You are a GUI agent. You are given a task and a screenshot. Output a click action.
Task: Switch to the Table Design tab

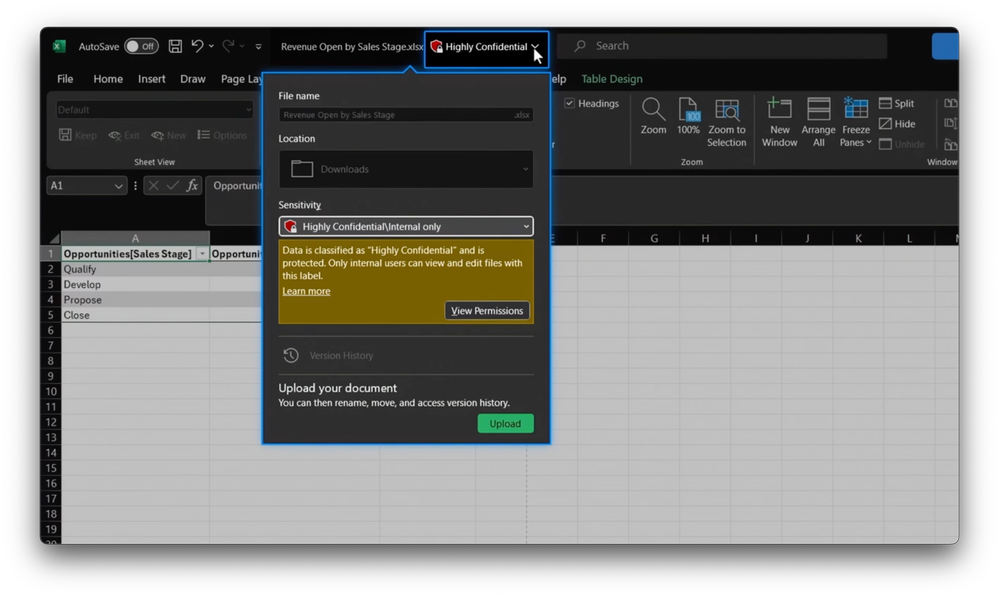pyautogui.click(x=612, y=79)
